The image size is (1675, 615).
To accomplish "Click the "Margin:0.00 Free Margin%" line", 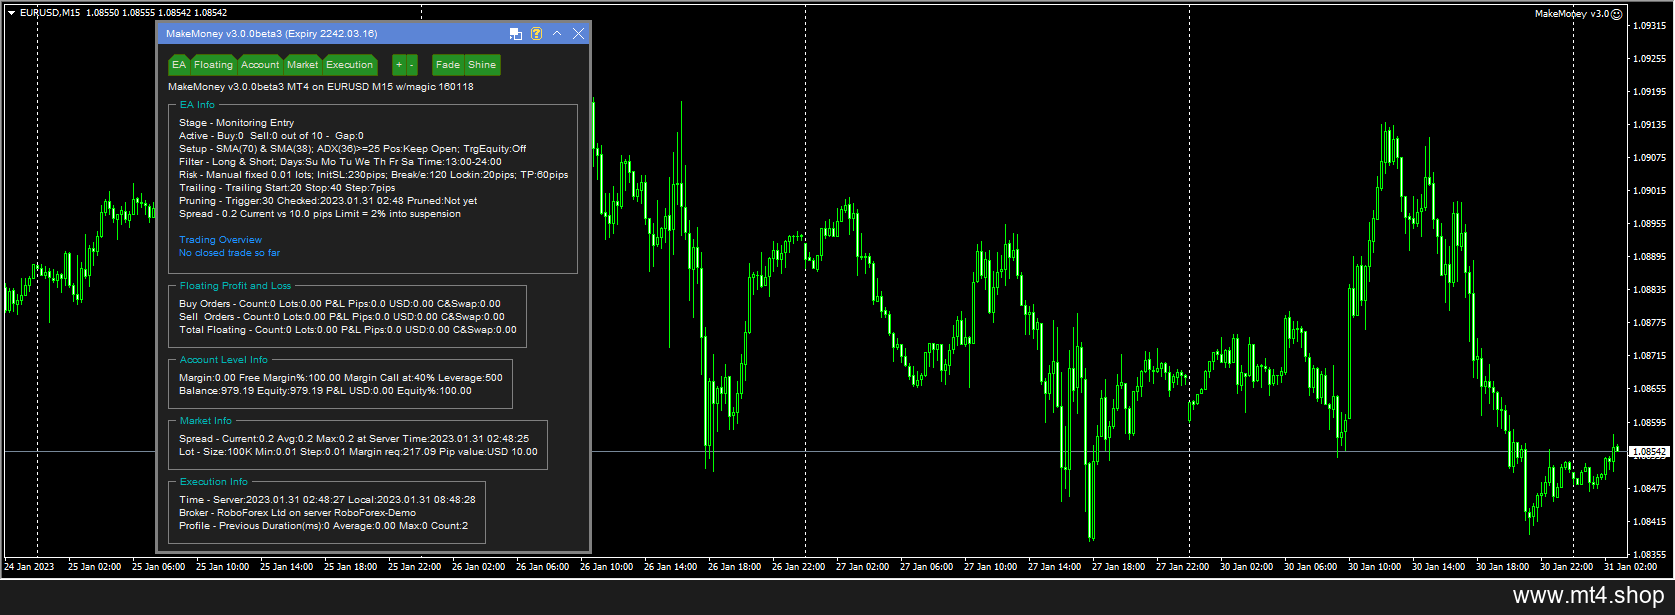I will click(341, 378).
